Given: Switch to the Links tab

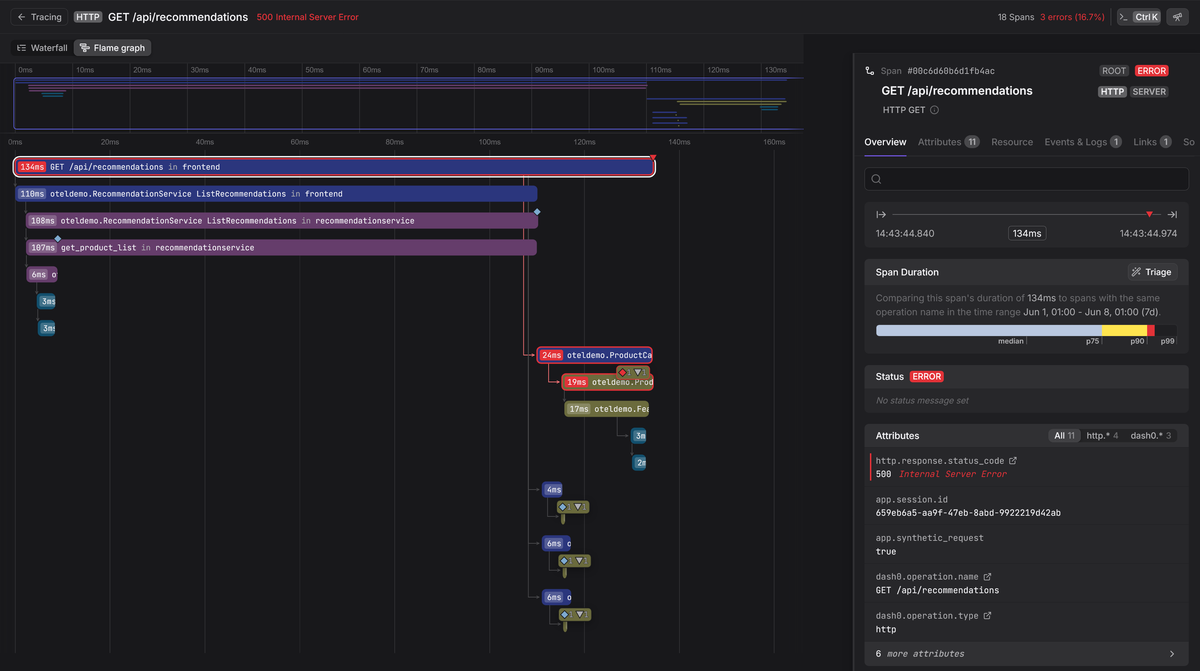Looking at the screenshot, I should coord(1152,142).
